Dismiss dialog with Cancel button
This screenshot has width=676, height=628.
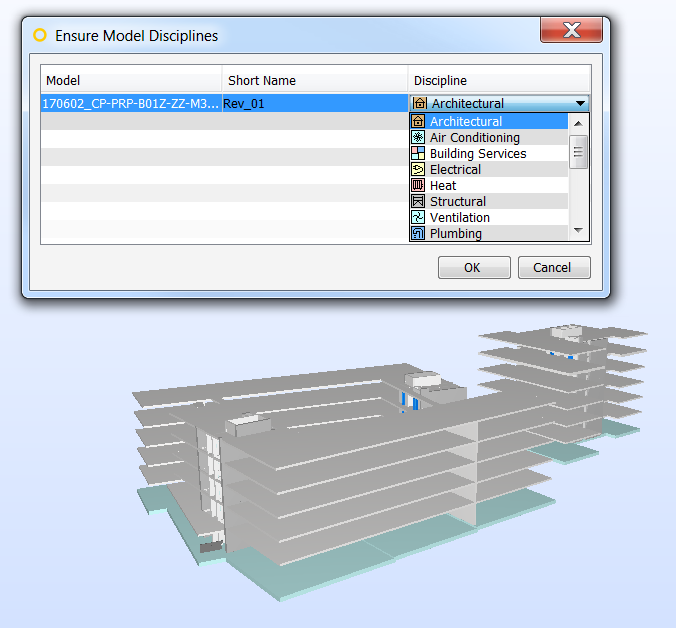click(x=554, y=267)
